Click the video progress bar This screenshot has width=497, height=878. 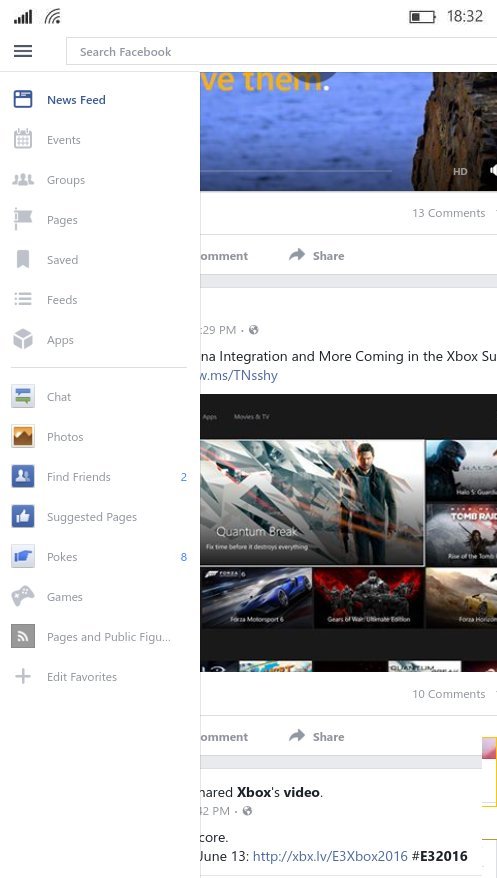point(296,170)
